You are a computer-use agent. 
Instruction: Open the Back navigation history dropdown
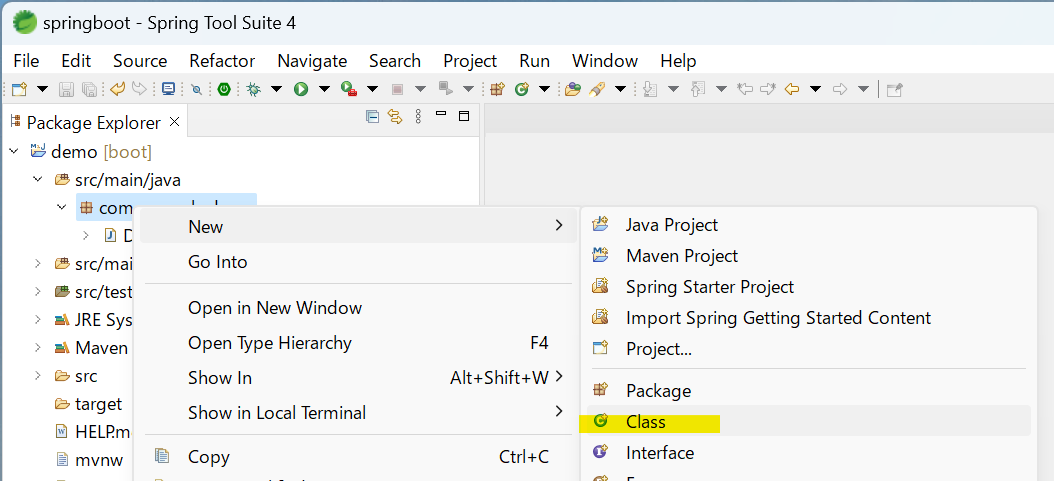pyautogui.click(x=815, y=89)
